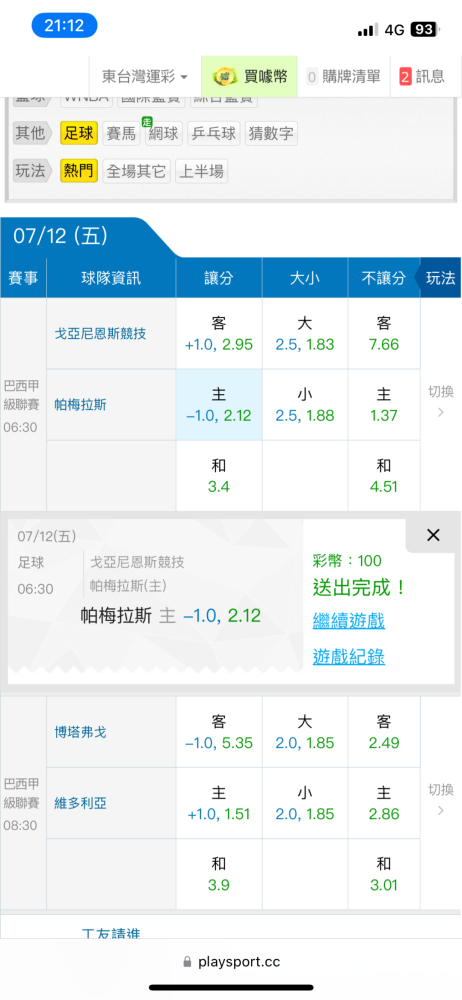Select the 賽馬 sport filter
The height and width of the screenshot is (1000, 462).
(x=121, y=133)
